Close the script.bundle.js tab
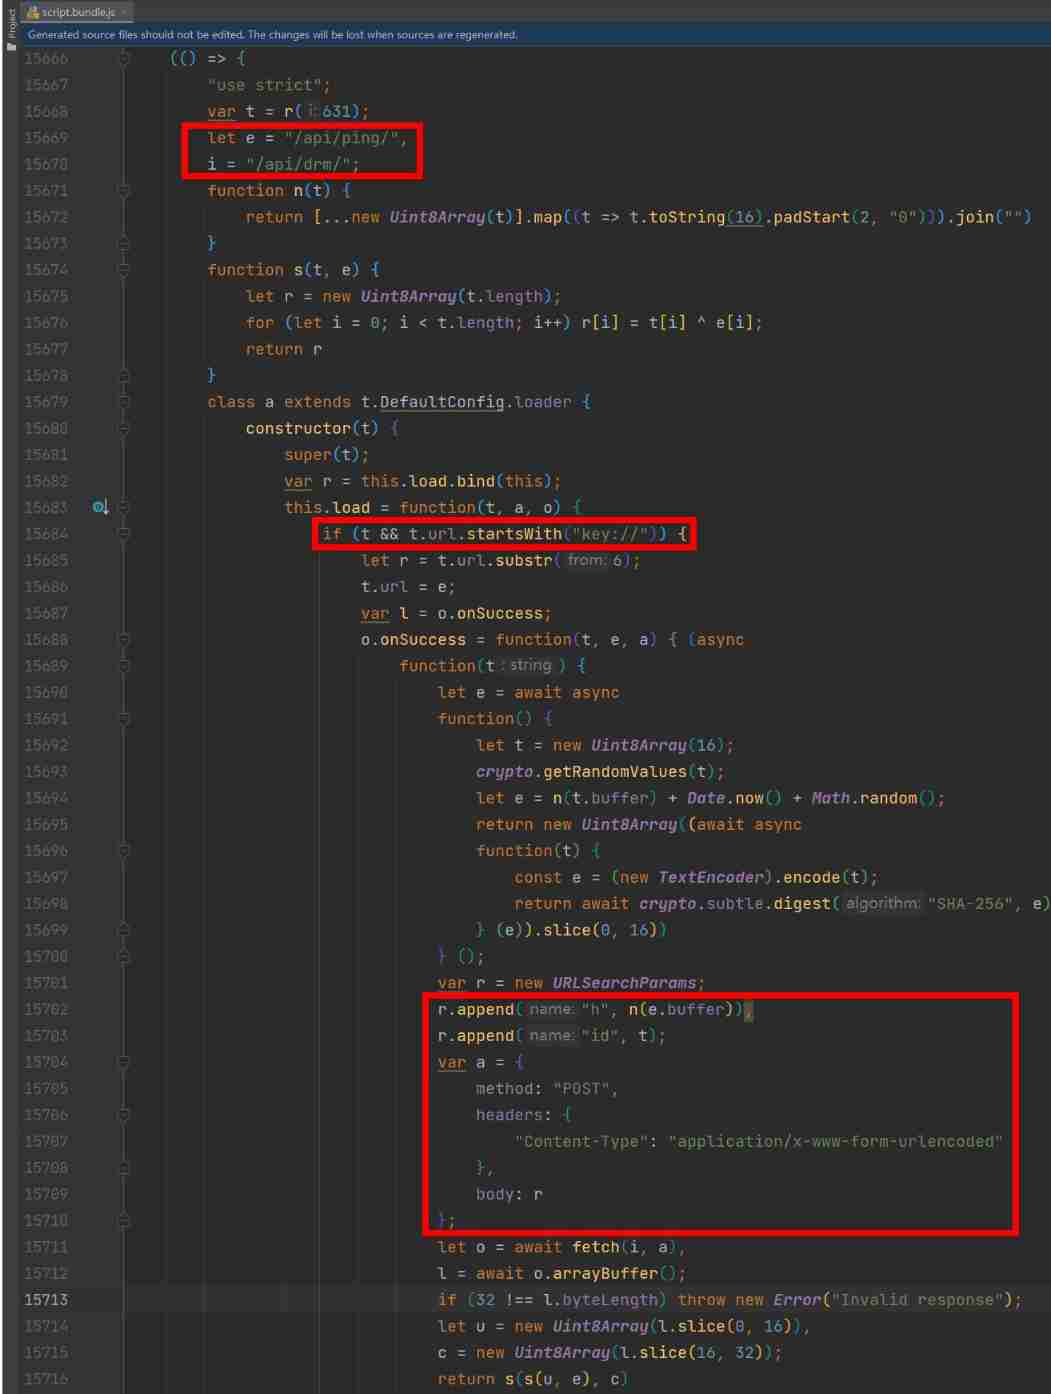1051x1394 pixels. click(124, 12)
